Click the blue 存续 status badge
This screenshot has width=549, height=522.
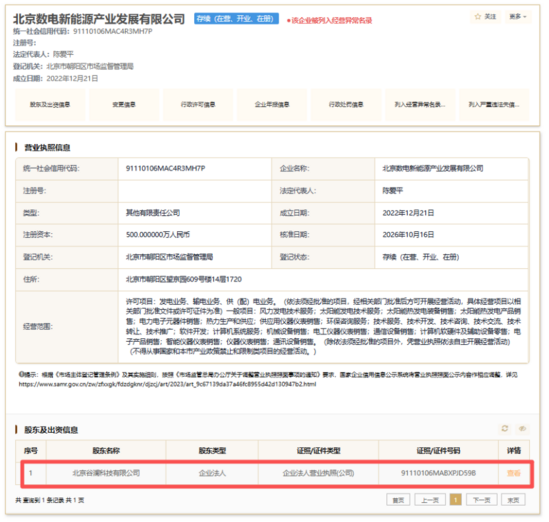(x=236, y=19)
